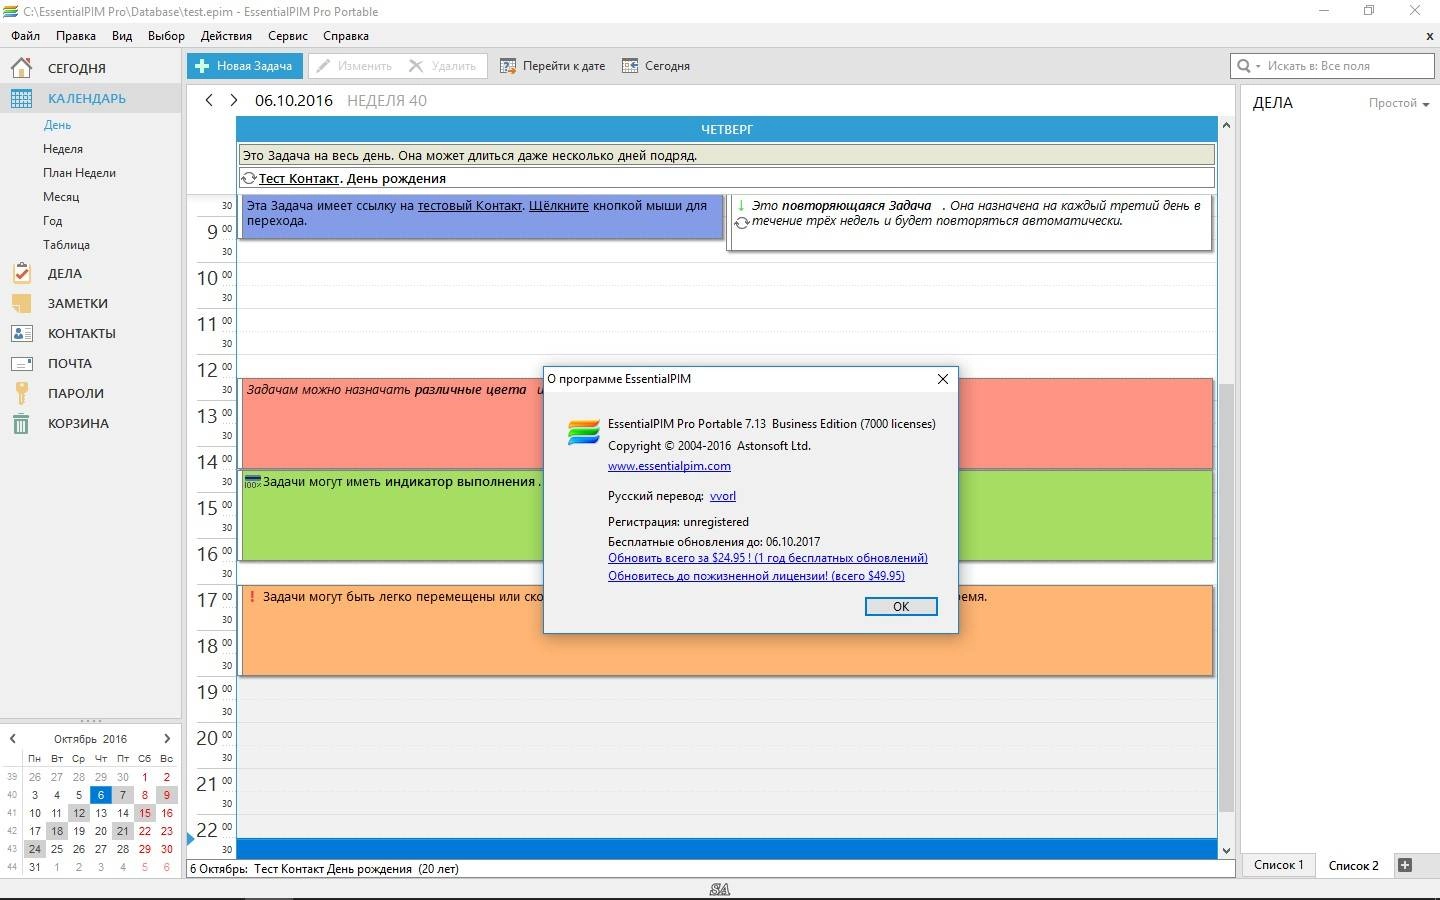Click Перейти к дате toolbar button
This screenshot has width=1440, height=900.
(x=553, y=66)
